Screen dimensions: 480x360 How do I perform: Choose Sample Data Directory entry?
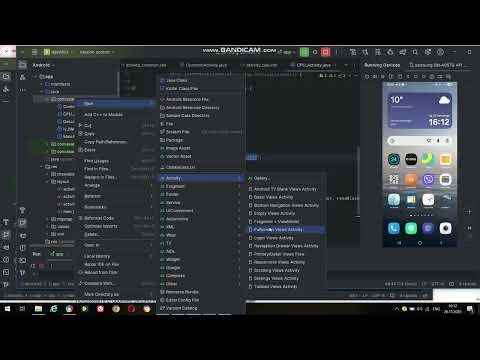201,116
